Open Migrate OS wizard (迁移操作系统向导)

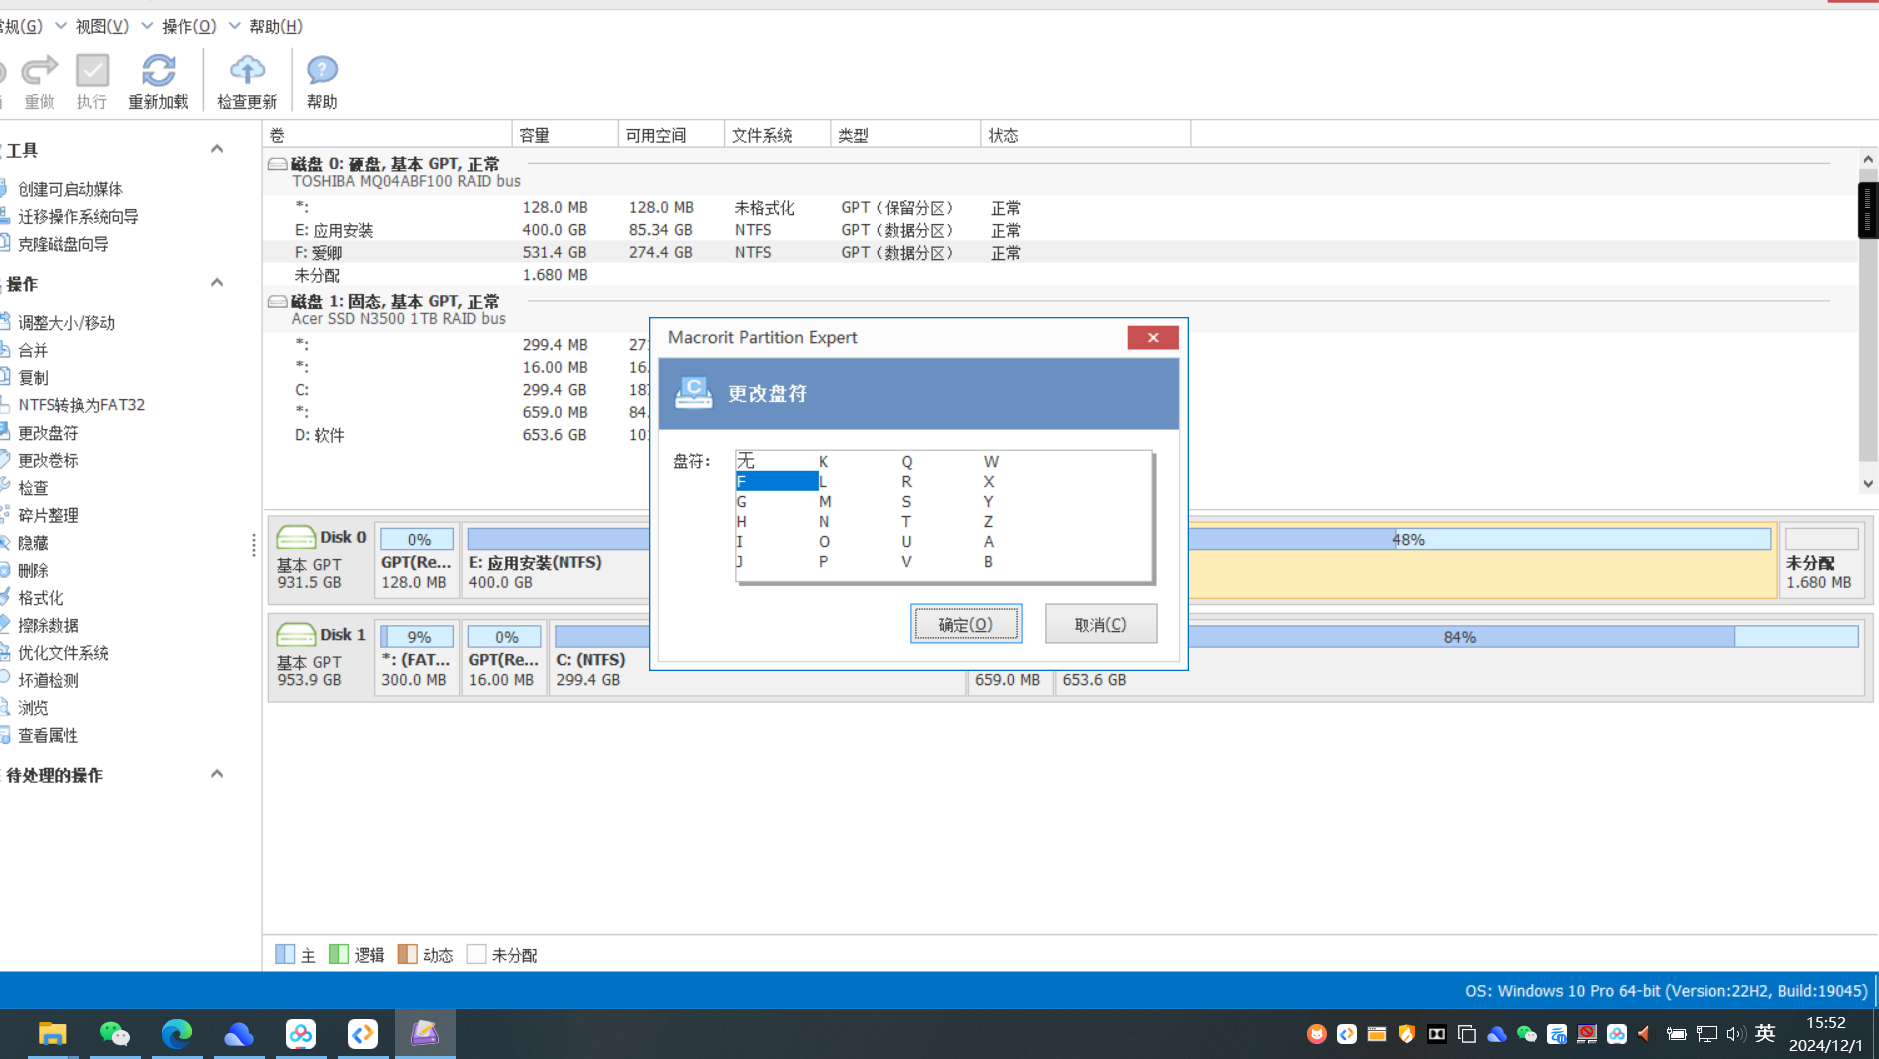point(78,216)
